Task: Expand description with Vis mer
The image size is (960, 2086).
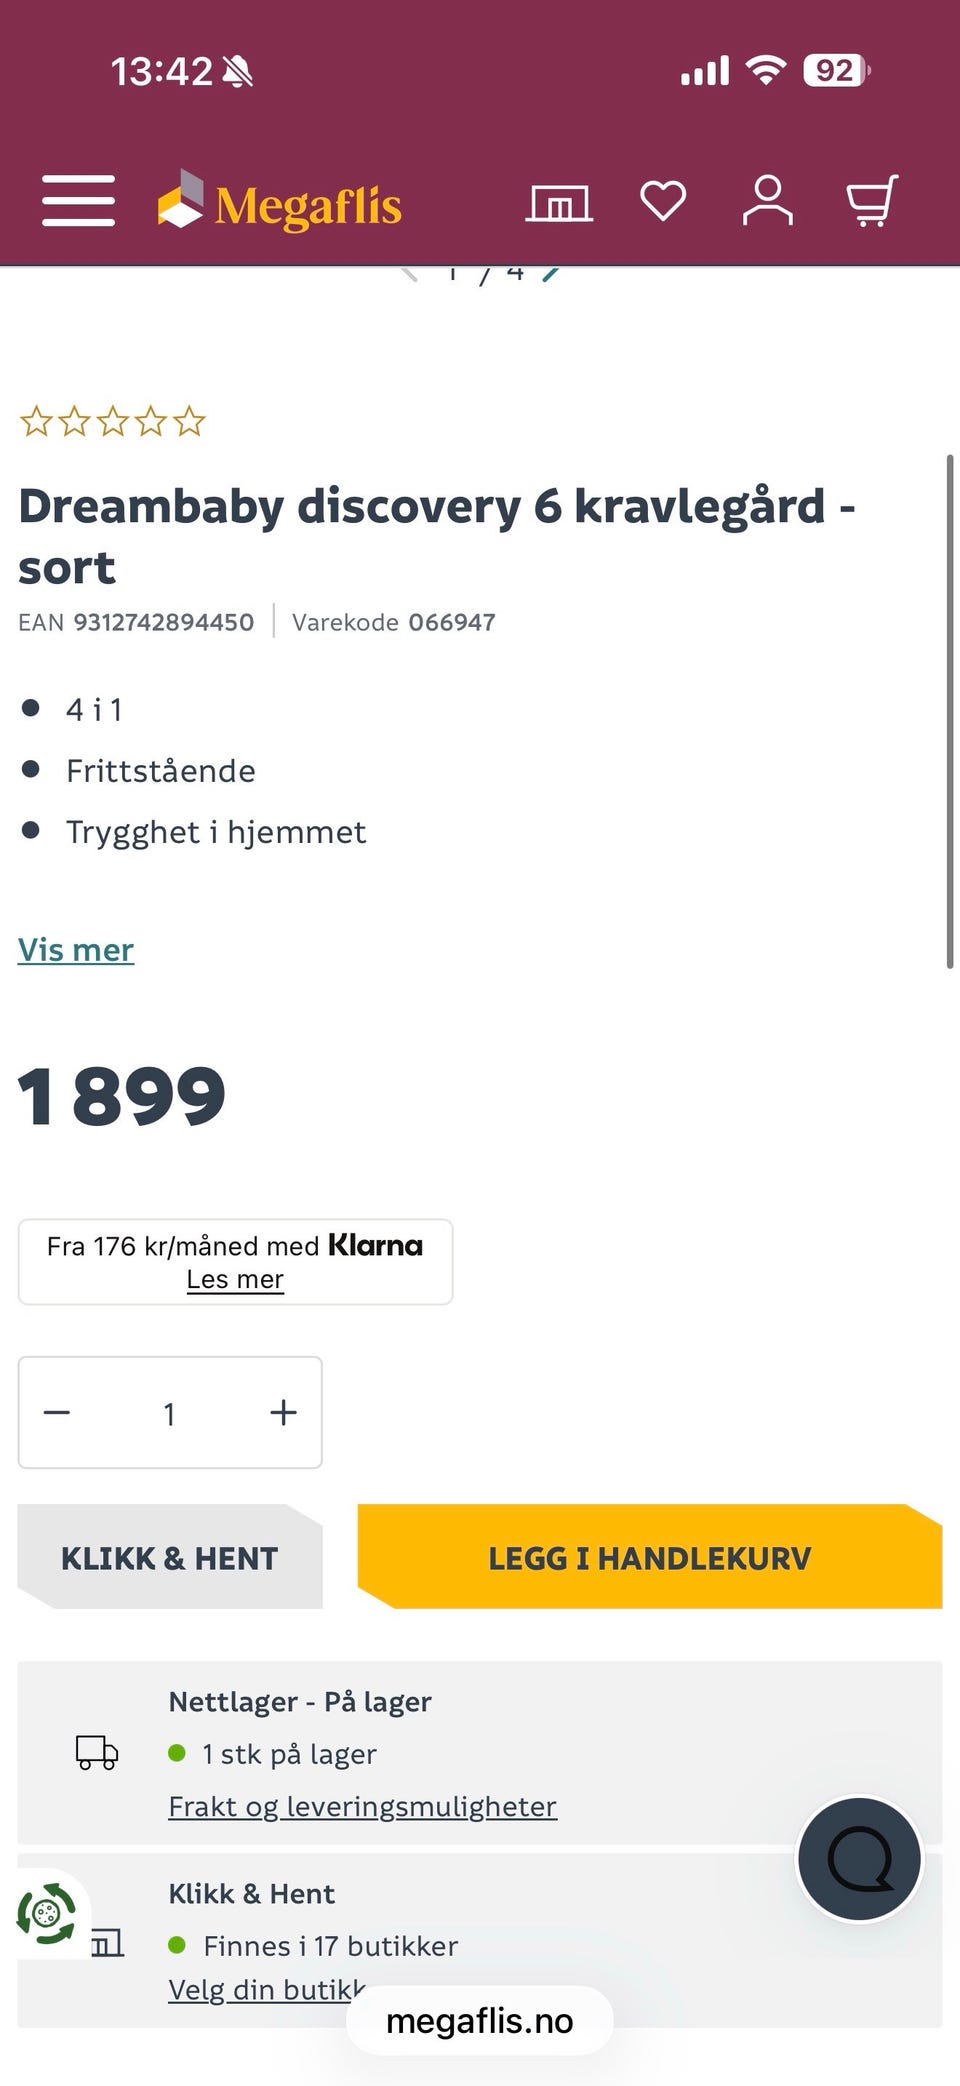Action: click(x=76, y=950)
